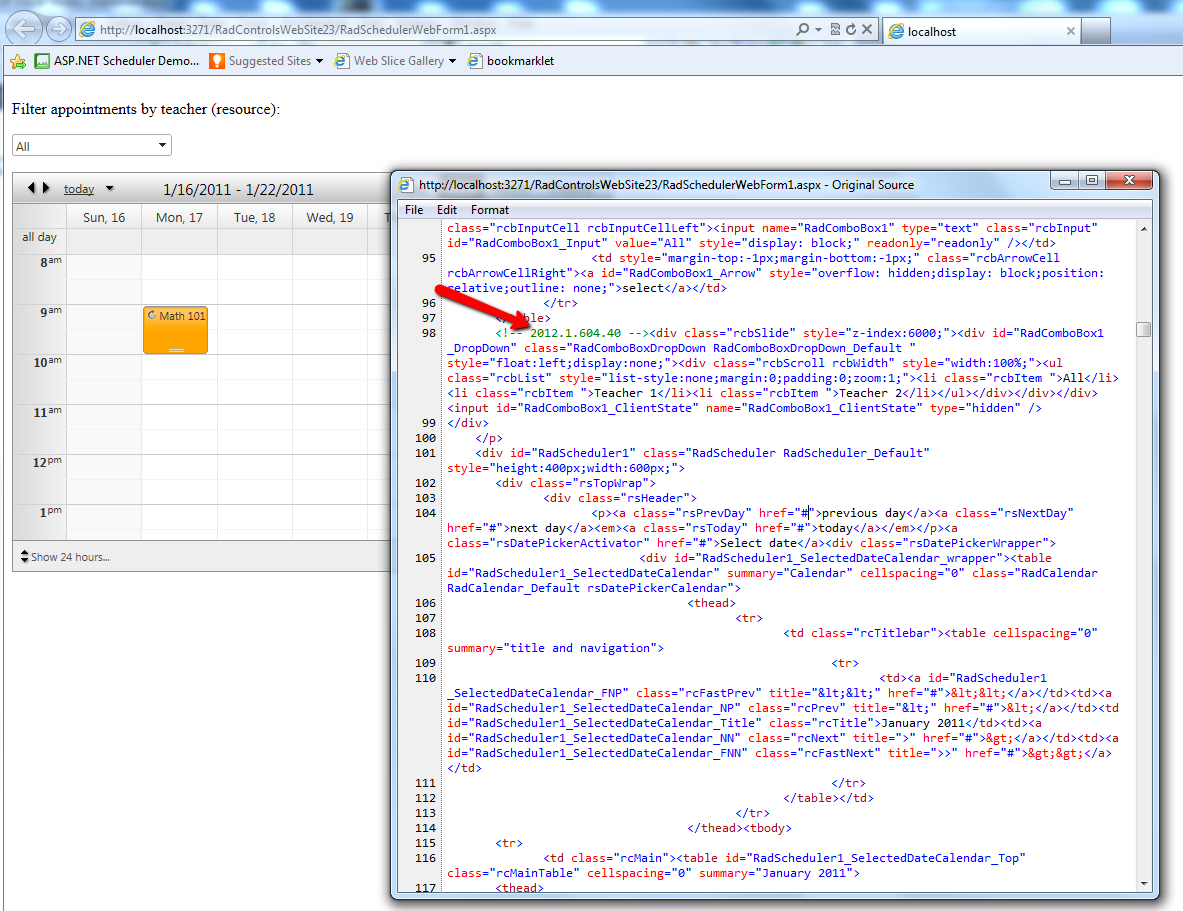Click the browser Forward arrow button
1183x911 pixels.
[59, 29]
